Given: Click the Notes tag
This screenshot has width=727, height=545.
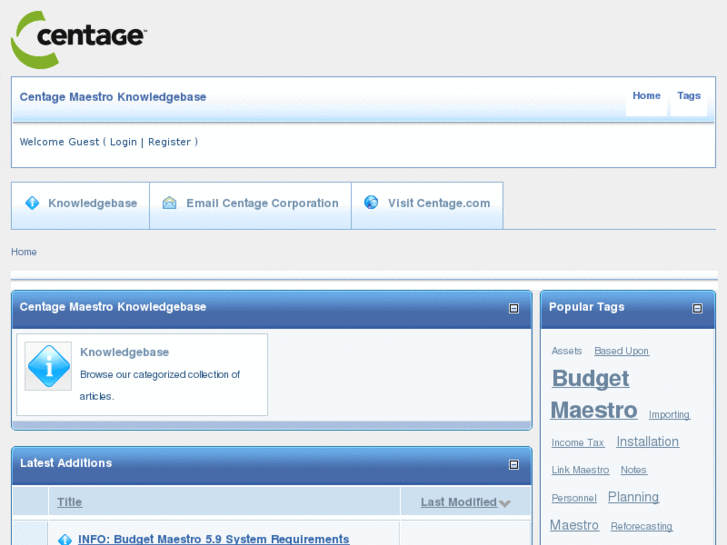Looking at the screenshot, I should [x=633, y=470].
